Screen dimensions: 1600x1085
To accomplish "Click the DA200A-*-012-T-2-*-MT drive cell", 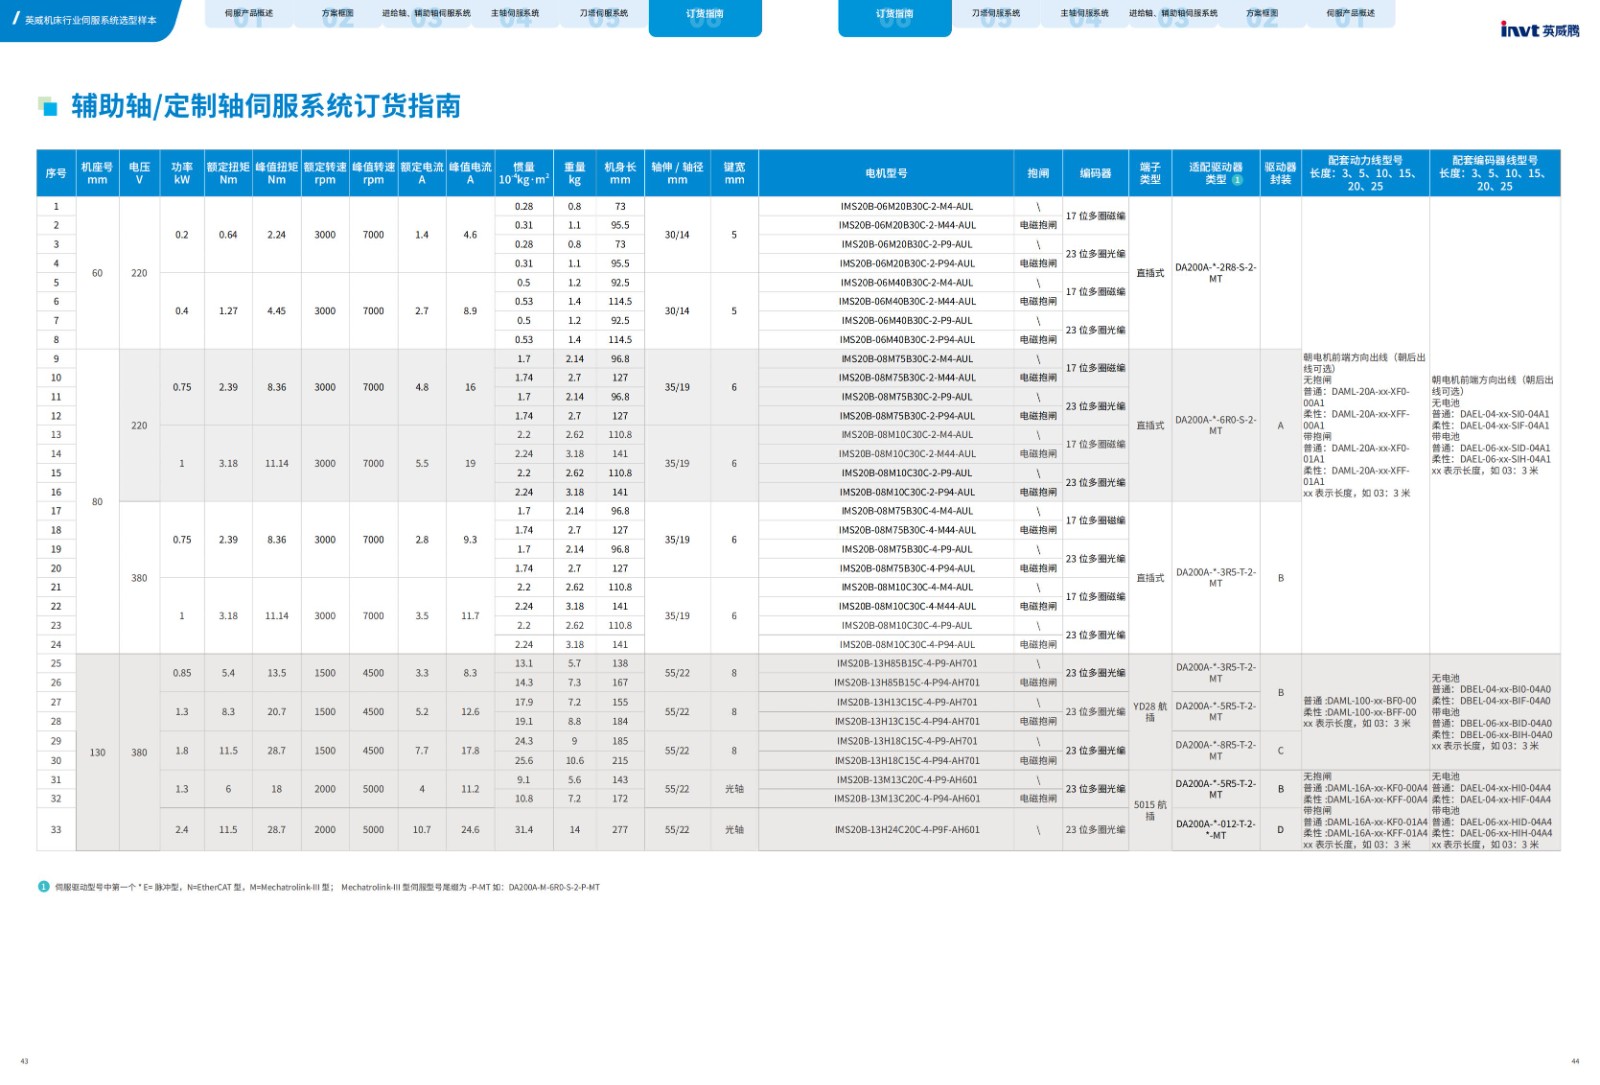I will tap(1215, 830).
